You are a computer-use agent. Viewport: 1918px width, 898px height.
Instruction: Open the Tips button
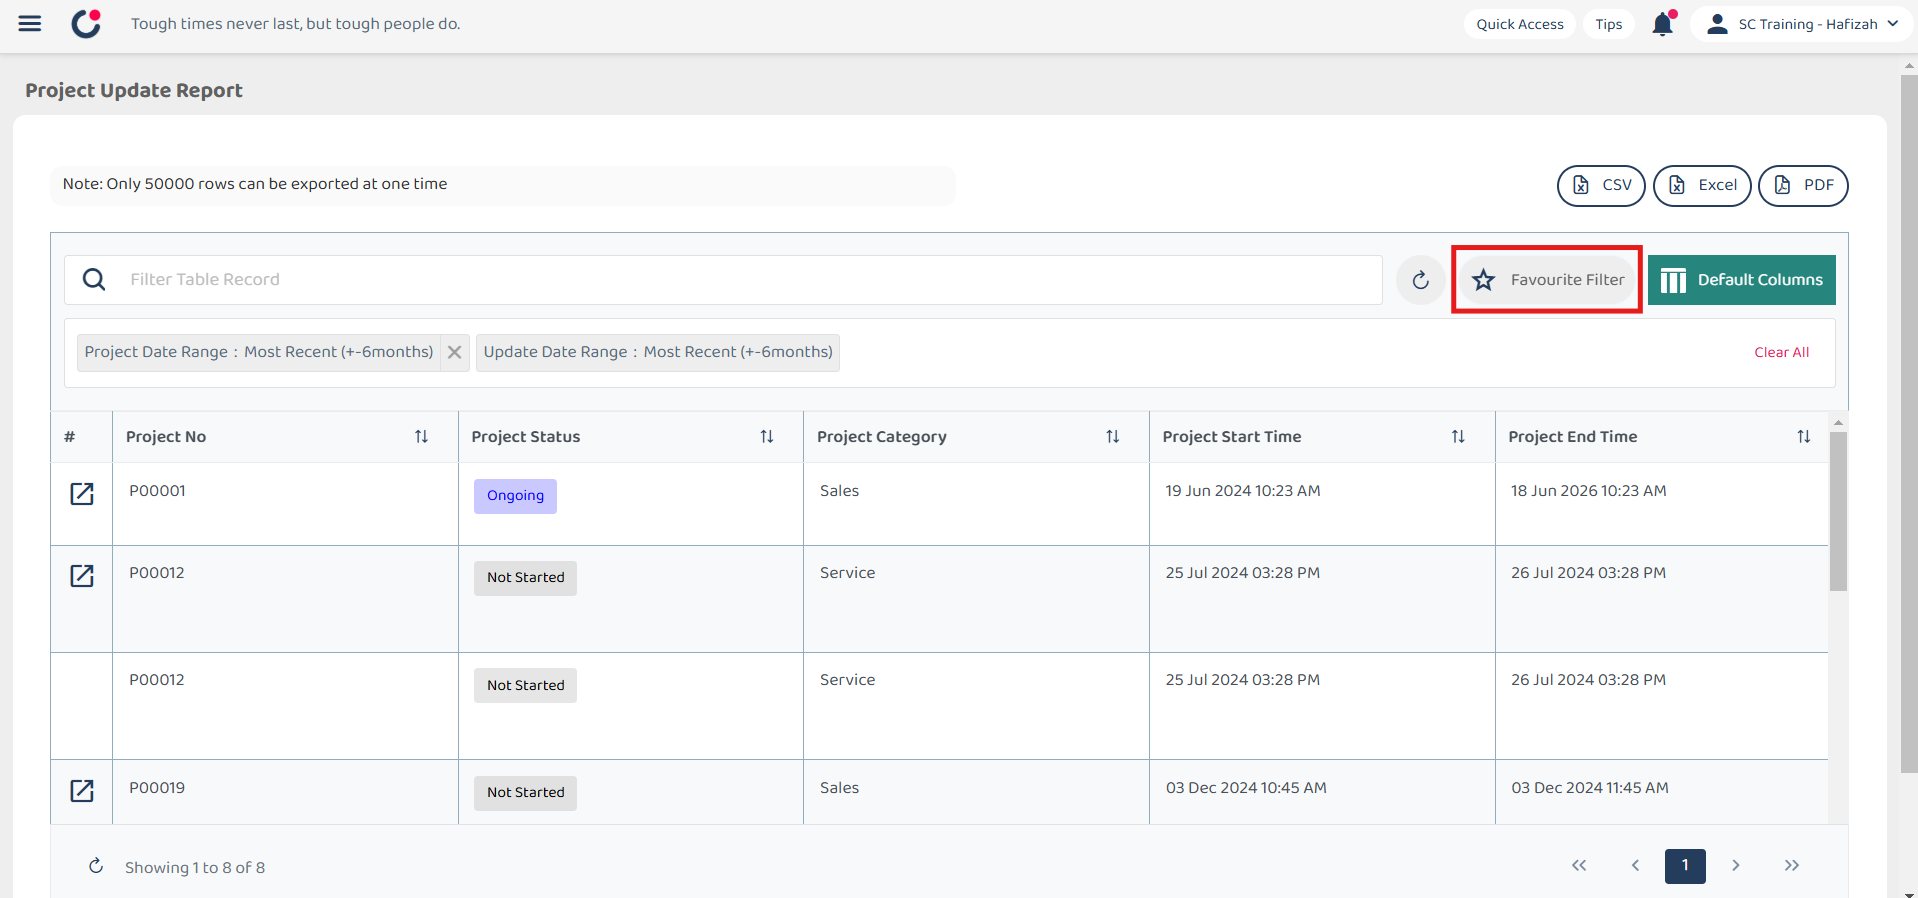pos(1608,24)
